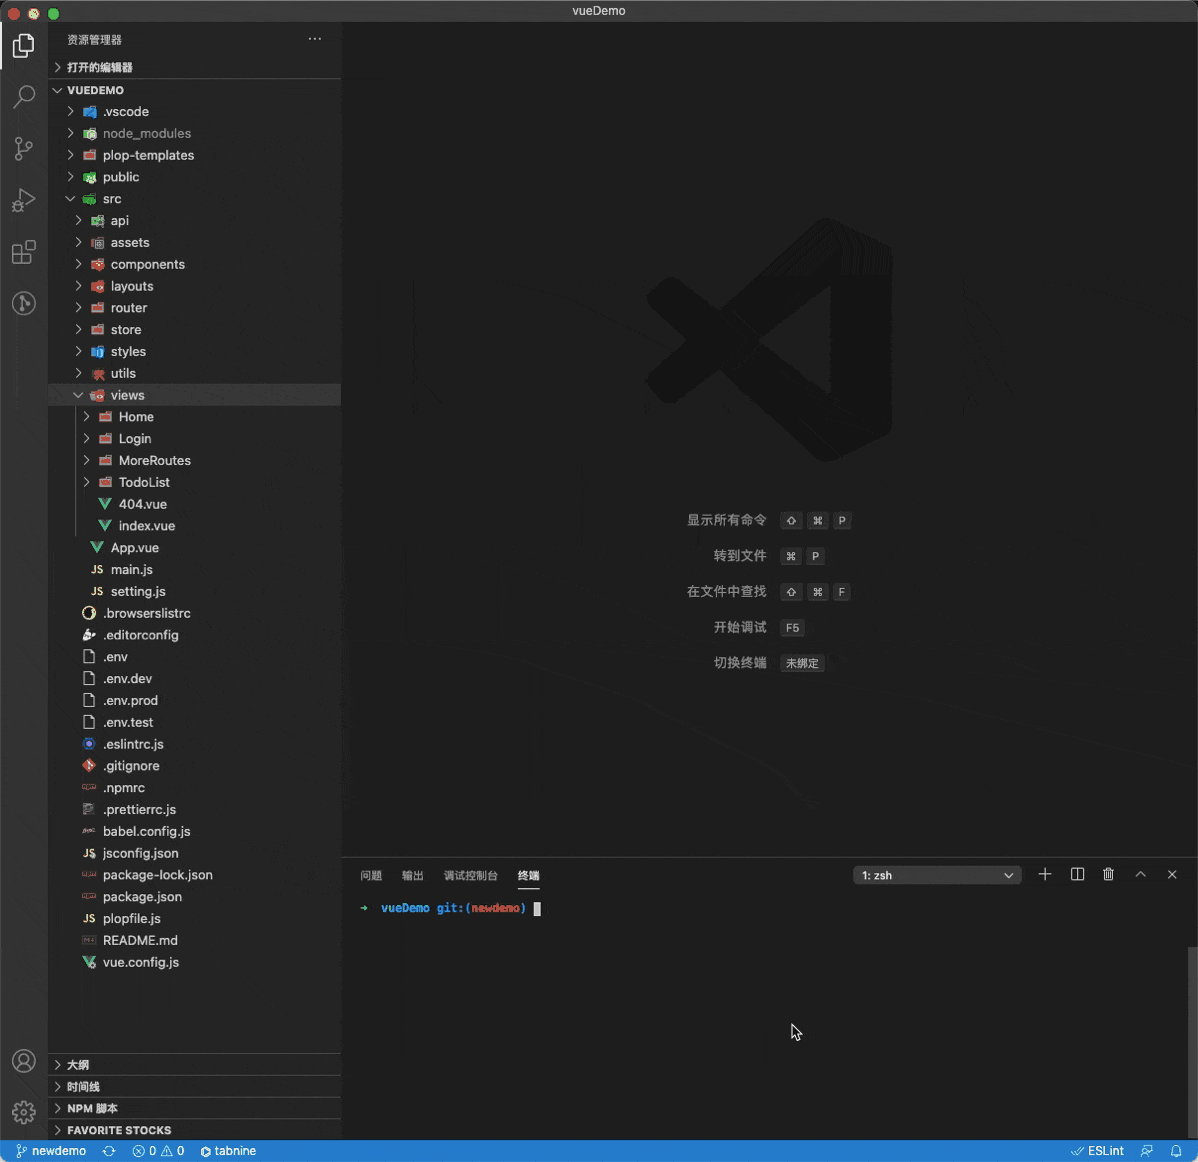1198x1162 pixels.
Task: Open the .env.dev file
Action: point(195,678)
